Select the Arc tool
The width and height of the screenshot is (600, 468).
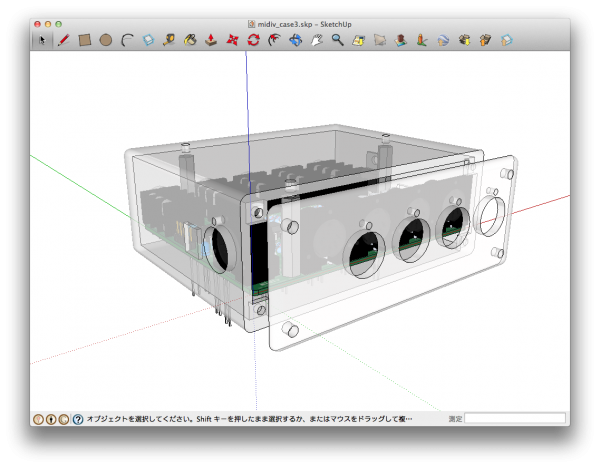[127, 41]
